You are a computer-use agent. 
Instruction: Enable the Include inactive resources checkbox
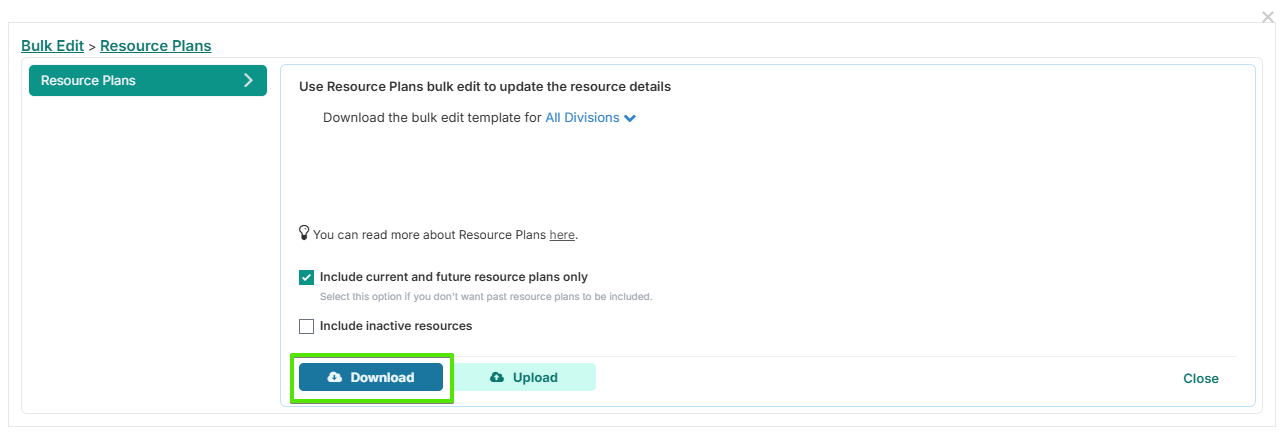pos(306,326)
